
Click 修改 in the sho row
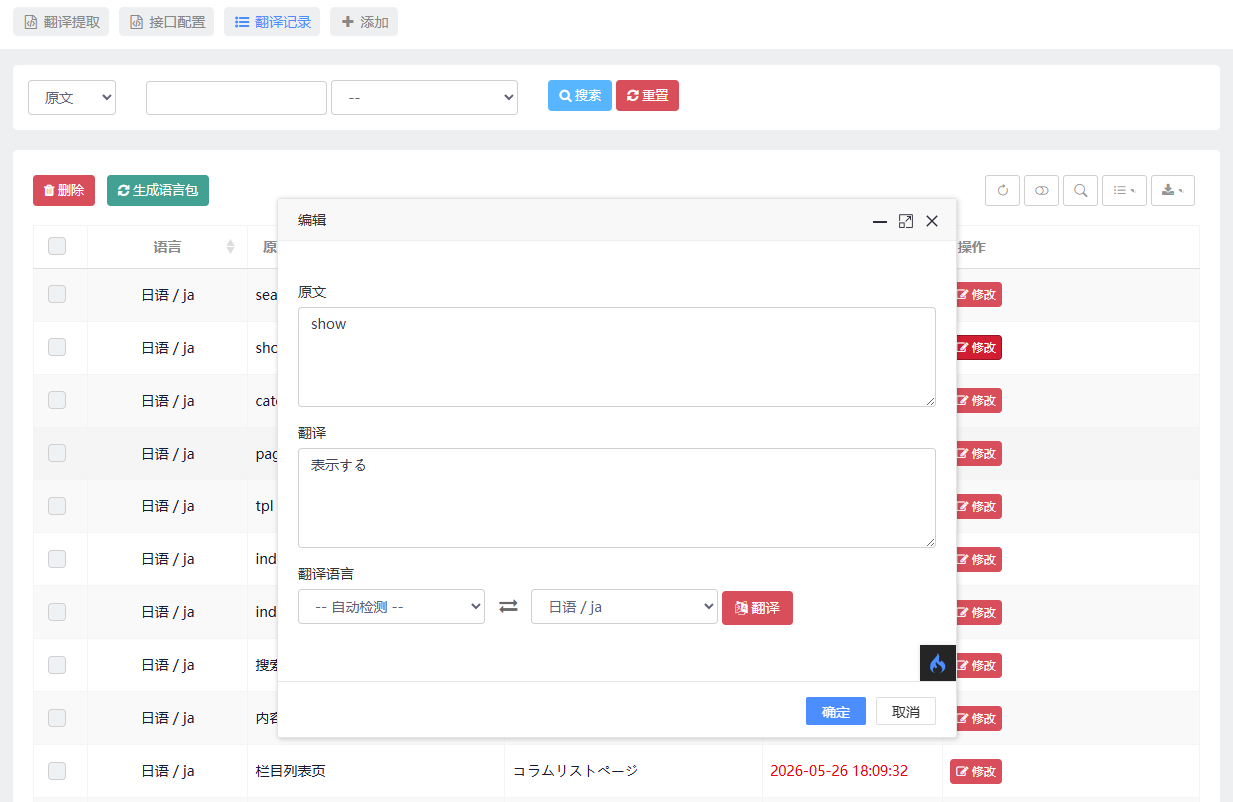pyautogui.click(x=976, y=347)
